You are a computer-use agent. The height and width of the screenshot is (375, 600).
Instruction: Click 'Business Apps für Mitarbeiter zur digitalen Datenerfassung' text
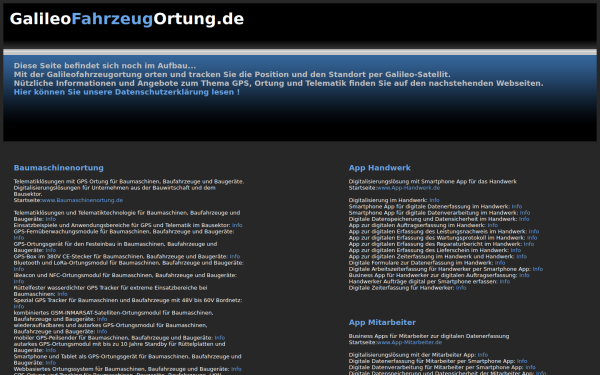coord(429,336)
